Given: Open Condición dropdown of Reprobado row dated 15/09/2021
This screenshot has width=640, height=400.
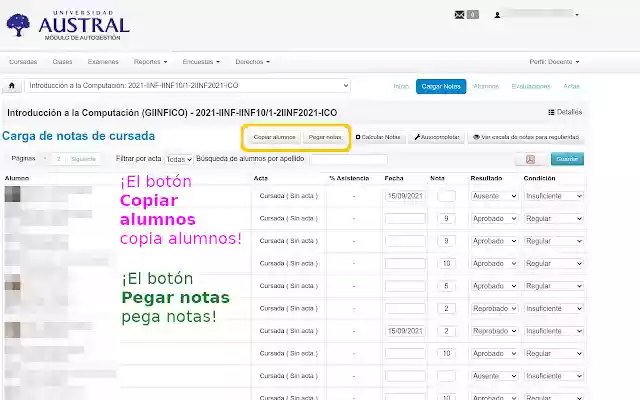Looking at the screenshot, I should tap(553, 331).
